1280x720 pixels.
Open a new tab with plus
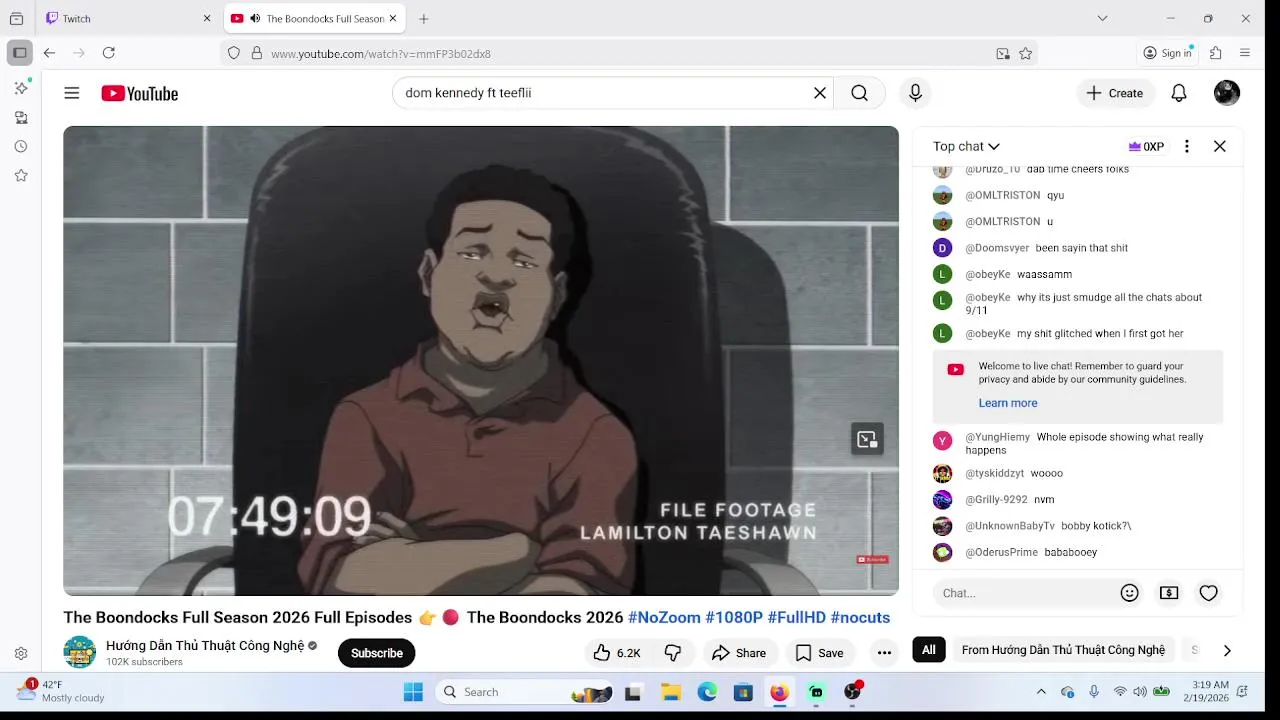pos(424,18)
